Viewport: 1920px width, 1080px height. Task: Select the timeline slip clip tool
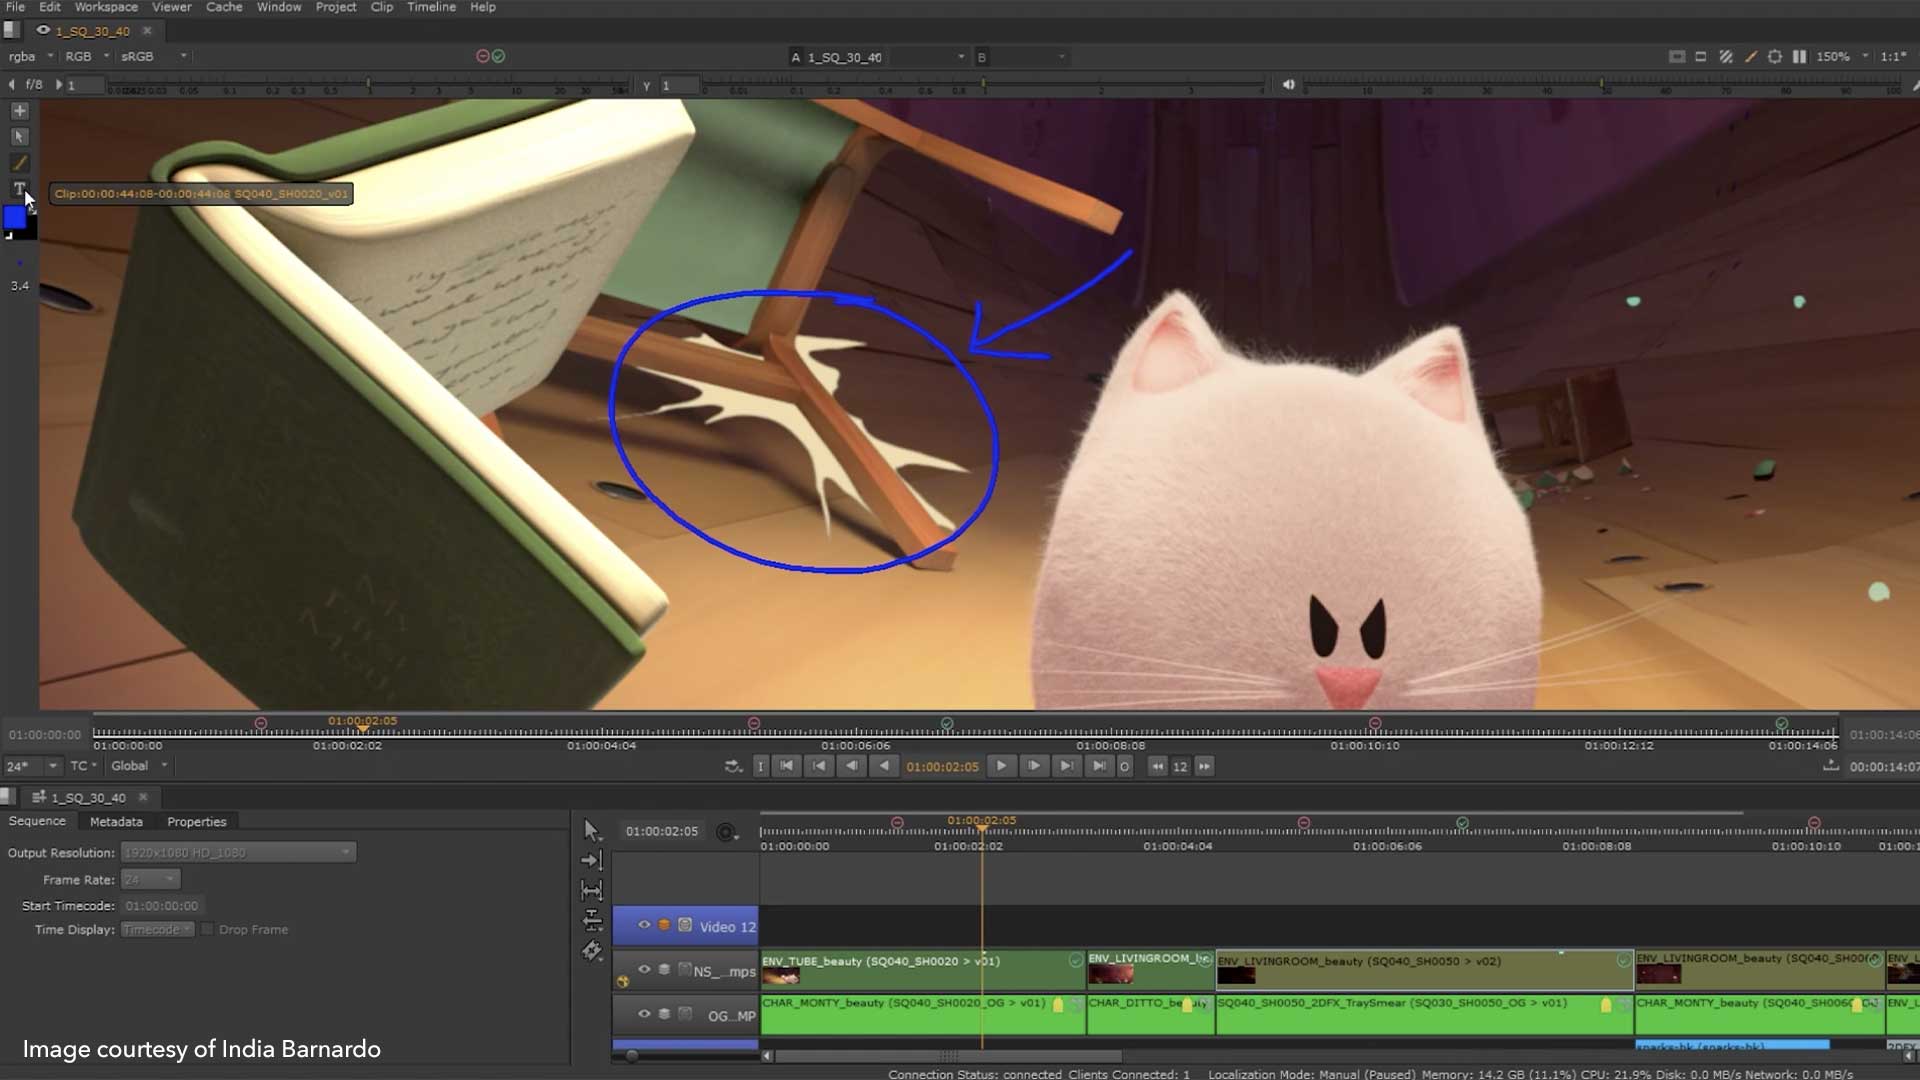592,920
